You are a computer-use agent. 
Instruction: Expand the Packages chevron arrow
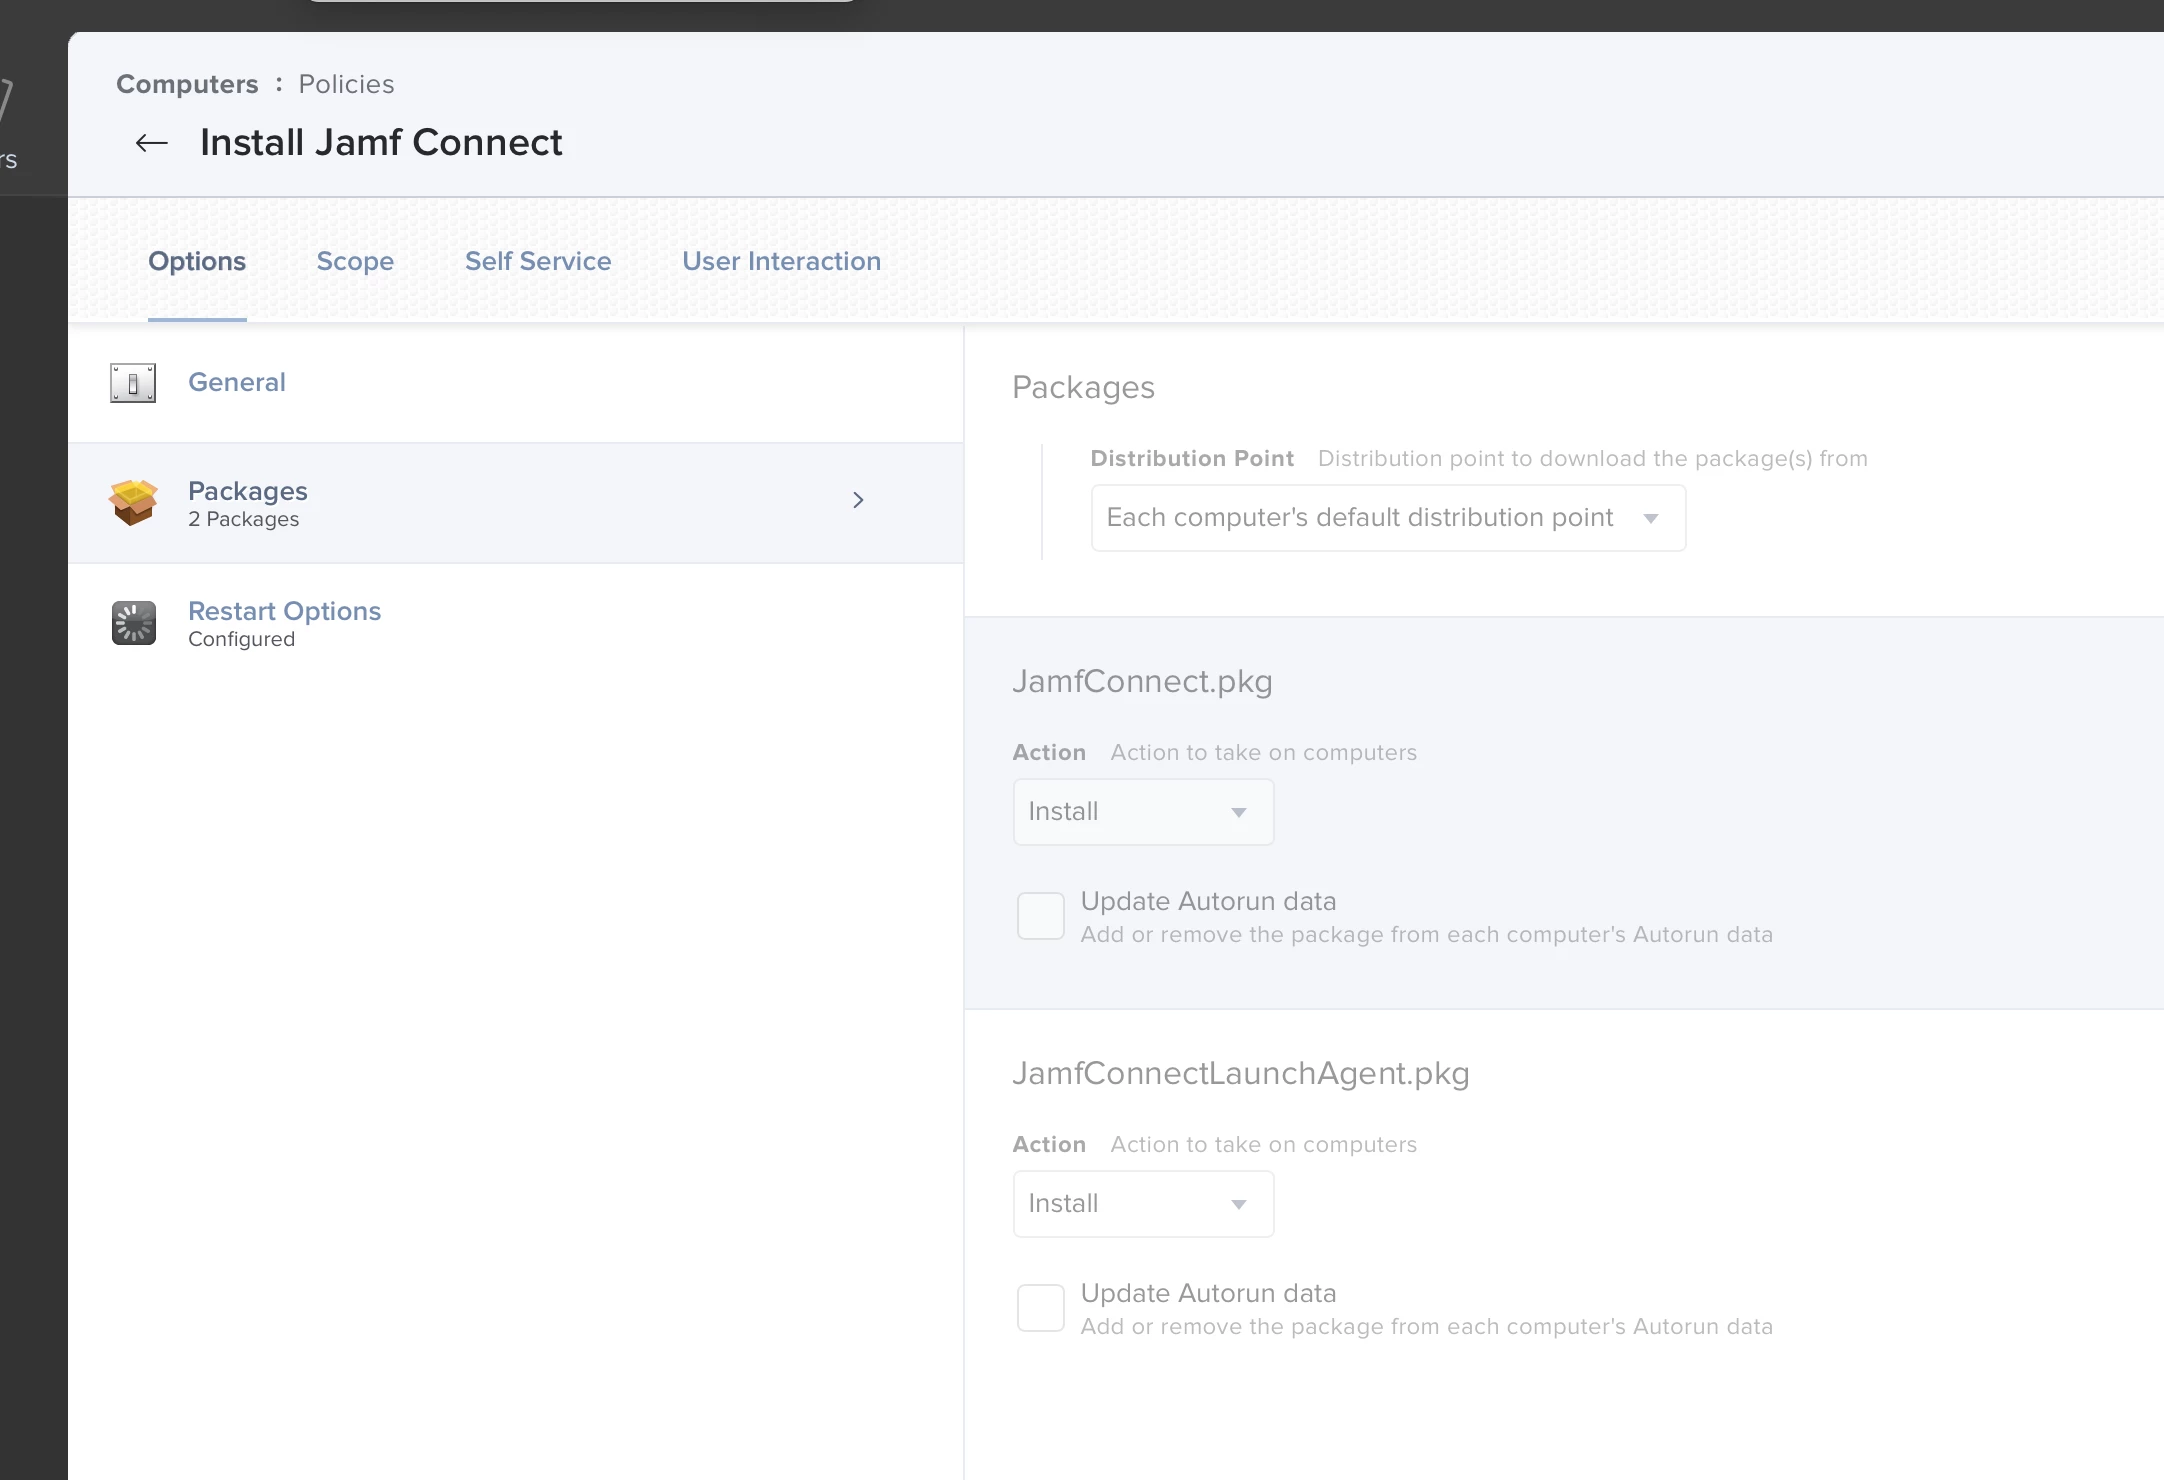858,500
